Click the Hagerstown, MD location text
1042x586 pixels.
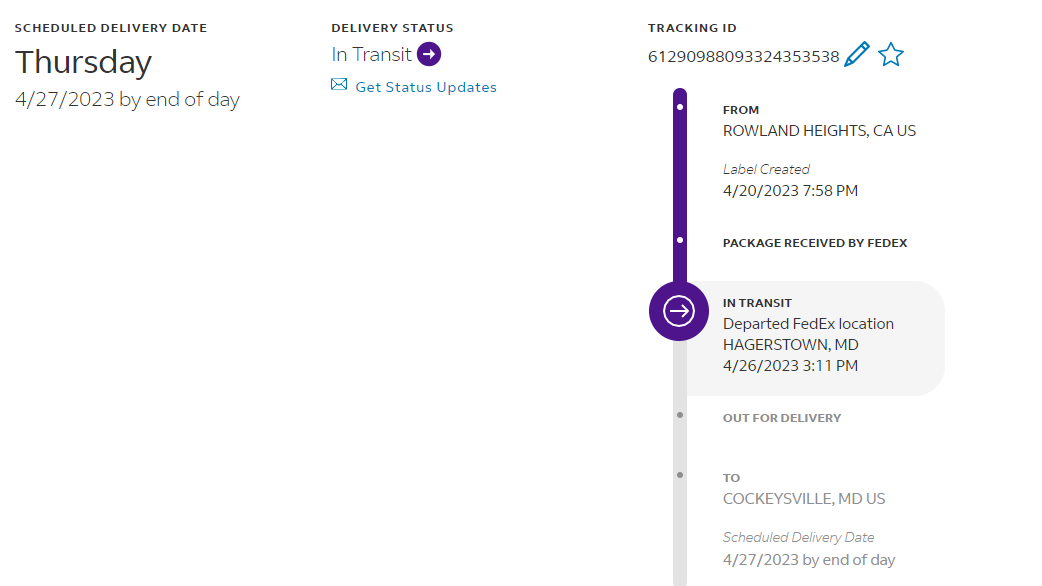(790, 345)
